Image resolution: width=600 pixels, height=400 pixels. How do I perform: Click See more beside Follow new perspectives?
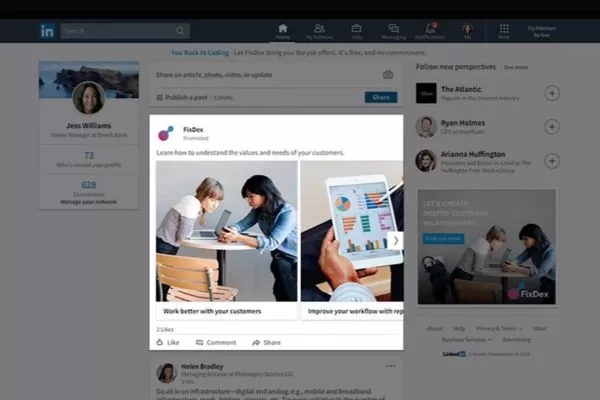click(x=516, y=67)
